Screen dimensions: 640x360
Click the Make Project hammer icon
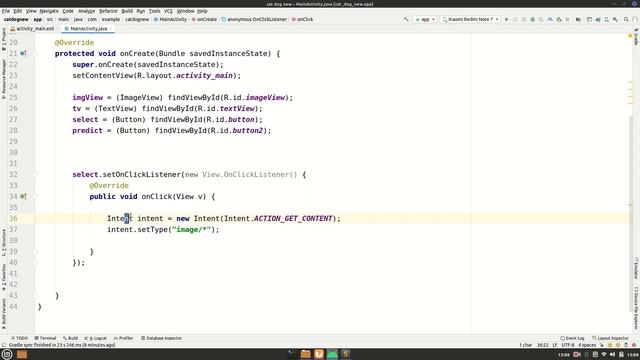point(406,19)
